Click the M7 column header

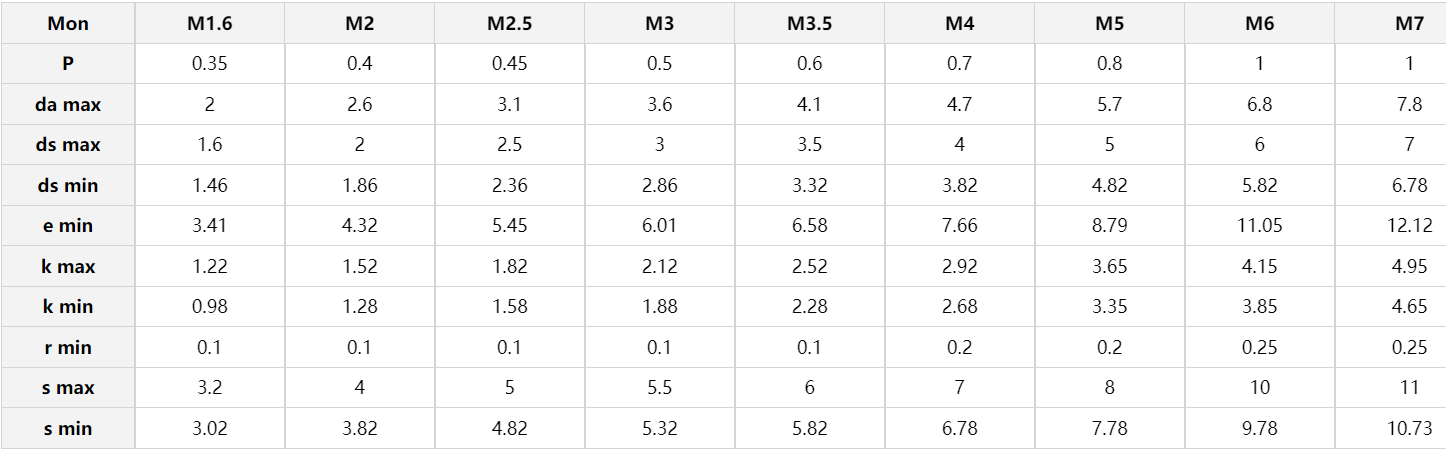point(1409,23)
